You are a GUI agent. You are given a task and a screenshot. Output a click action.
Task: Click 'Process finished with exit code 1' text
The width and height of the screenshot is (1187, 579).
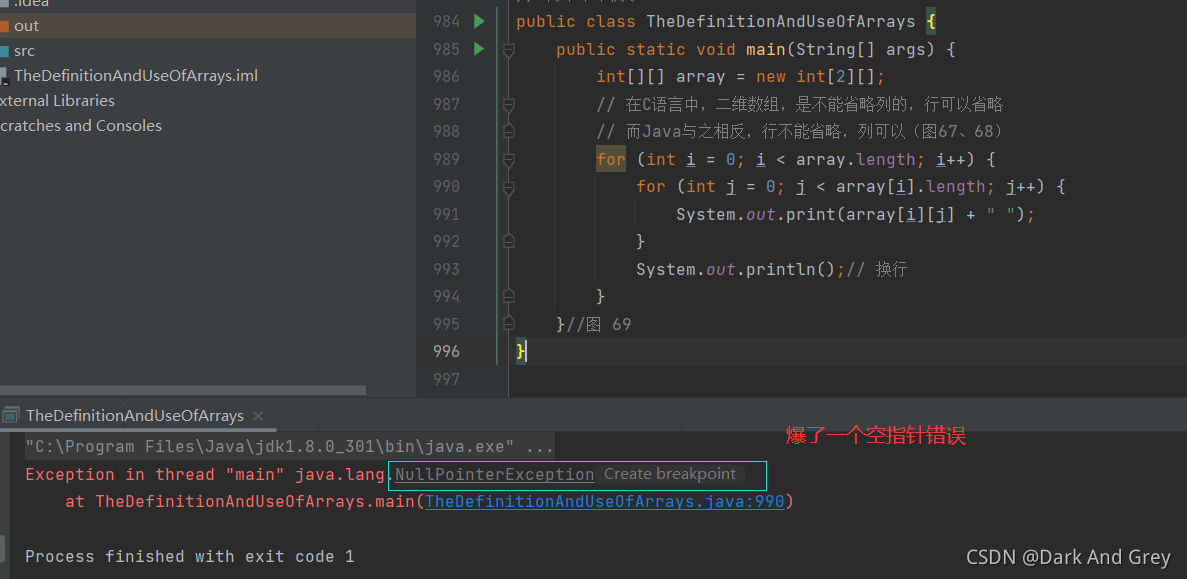[189, 556]
